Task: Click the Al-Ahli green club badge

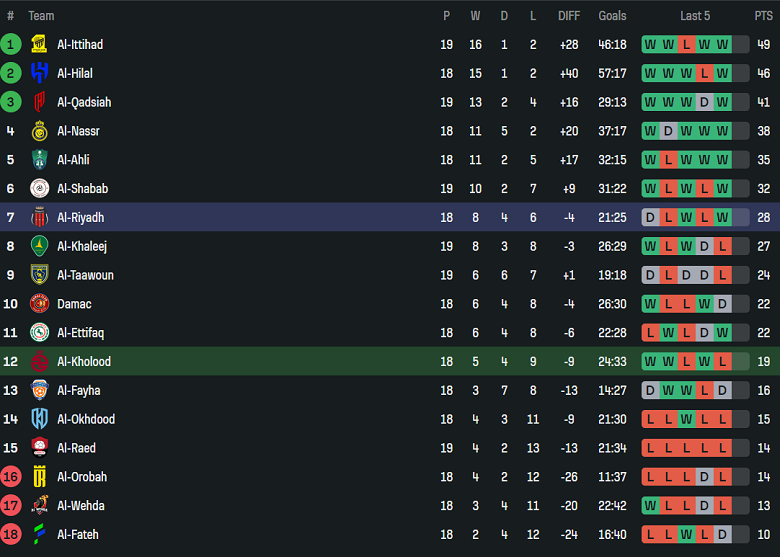Action: tap(39, 160)
